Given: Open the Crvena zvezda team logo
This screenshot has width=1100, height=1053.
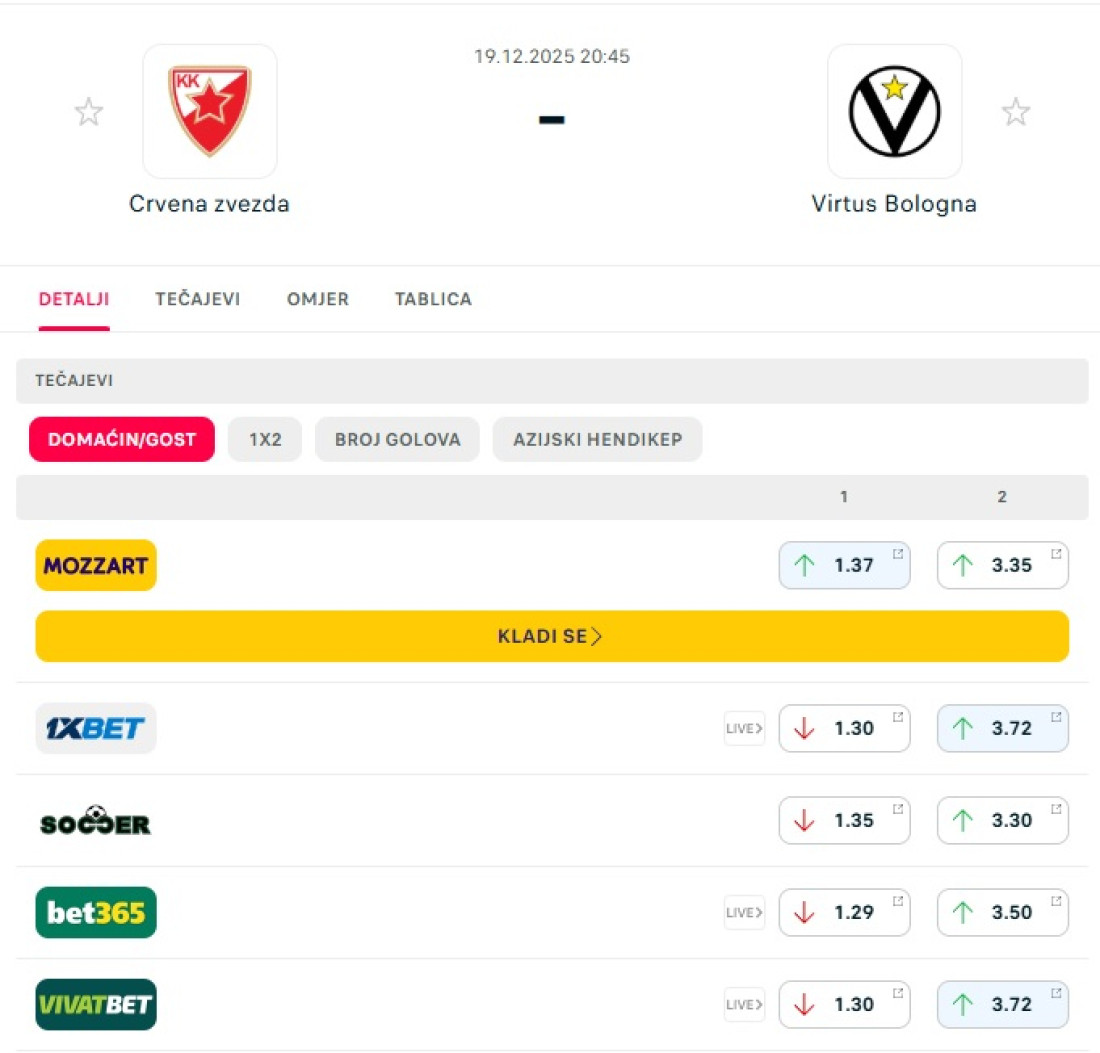Looking at the screenshot, I should pos(210,111).
